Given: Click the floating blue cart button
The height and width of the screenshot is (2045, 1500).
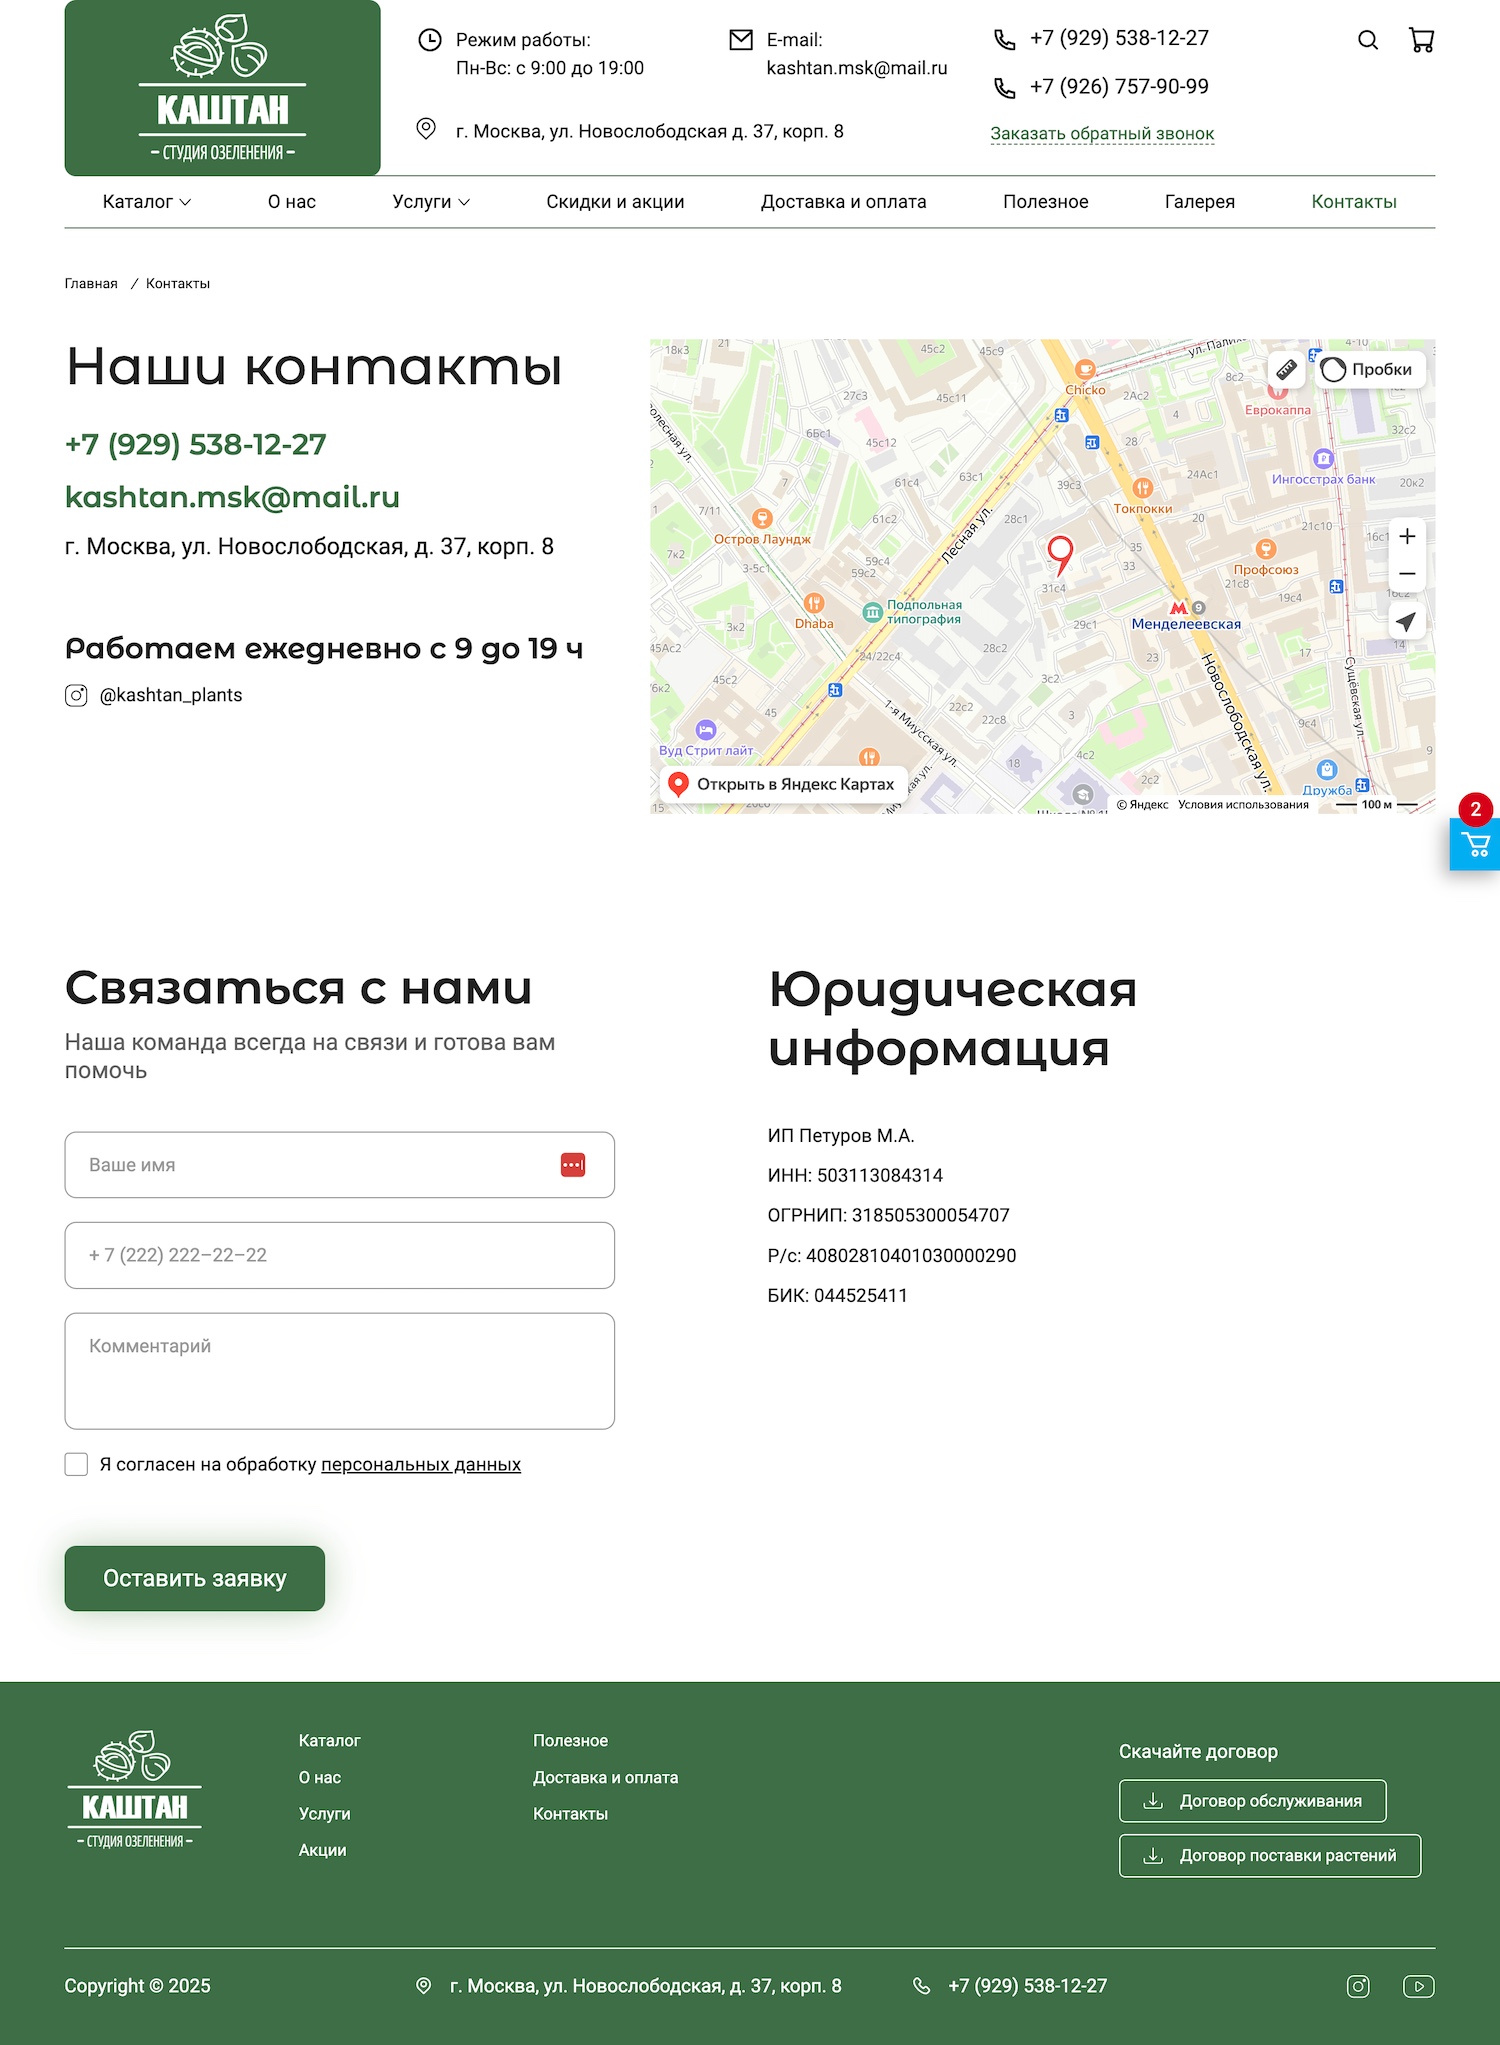Looking at the screenshot, I should pos(1475,844).
